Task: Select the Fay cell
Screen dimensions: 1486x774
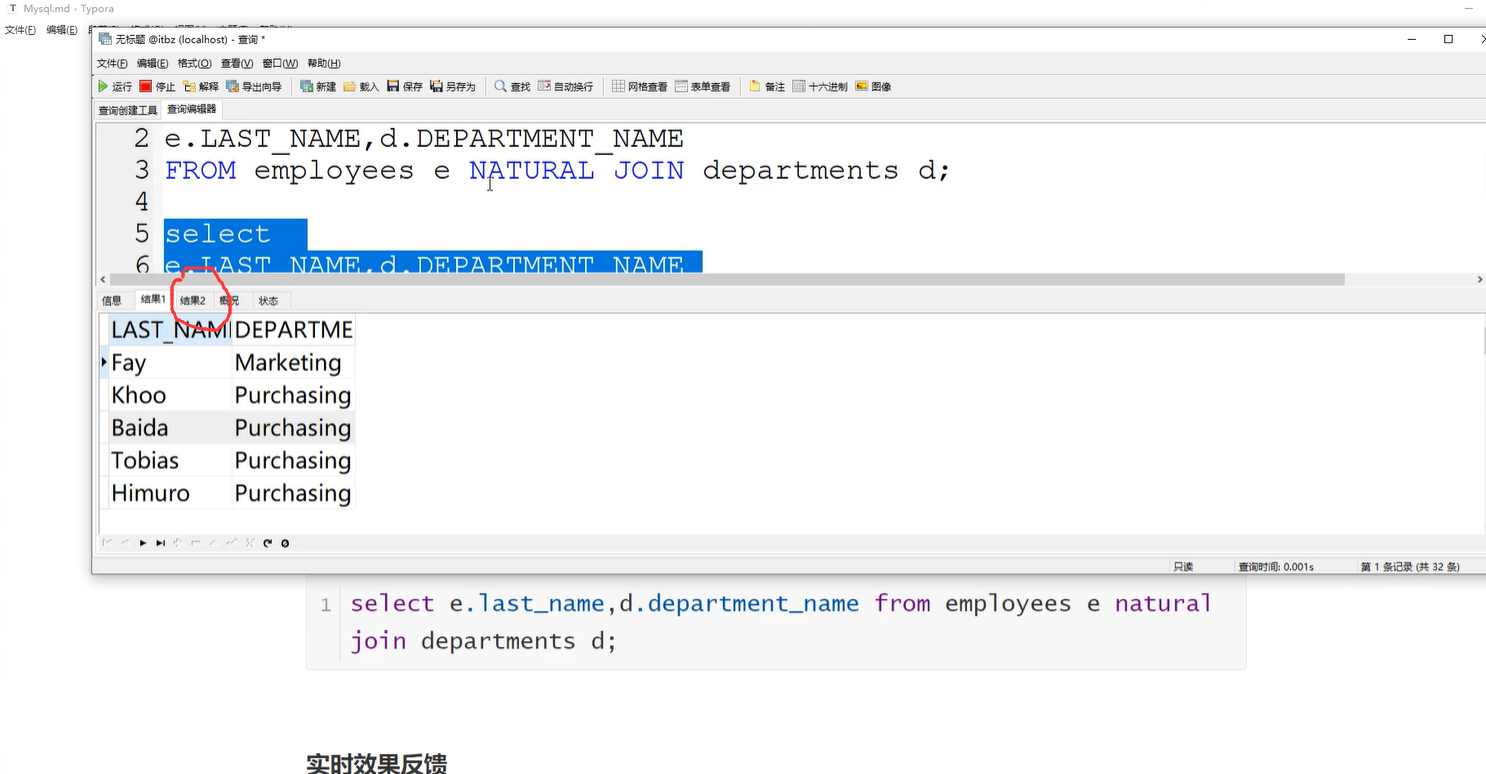Action: (x=170, y=363)
